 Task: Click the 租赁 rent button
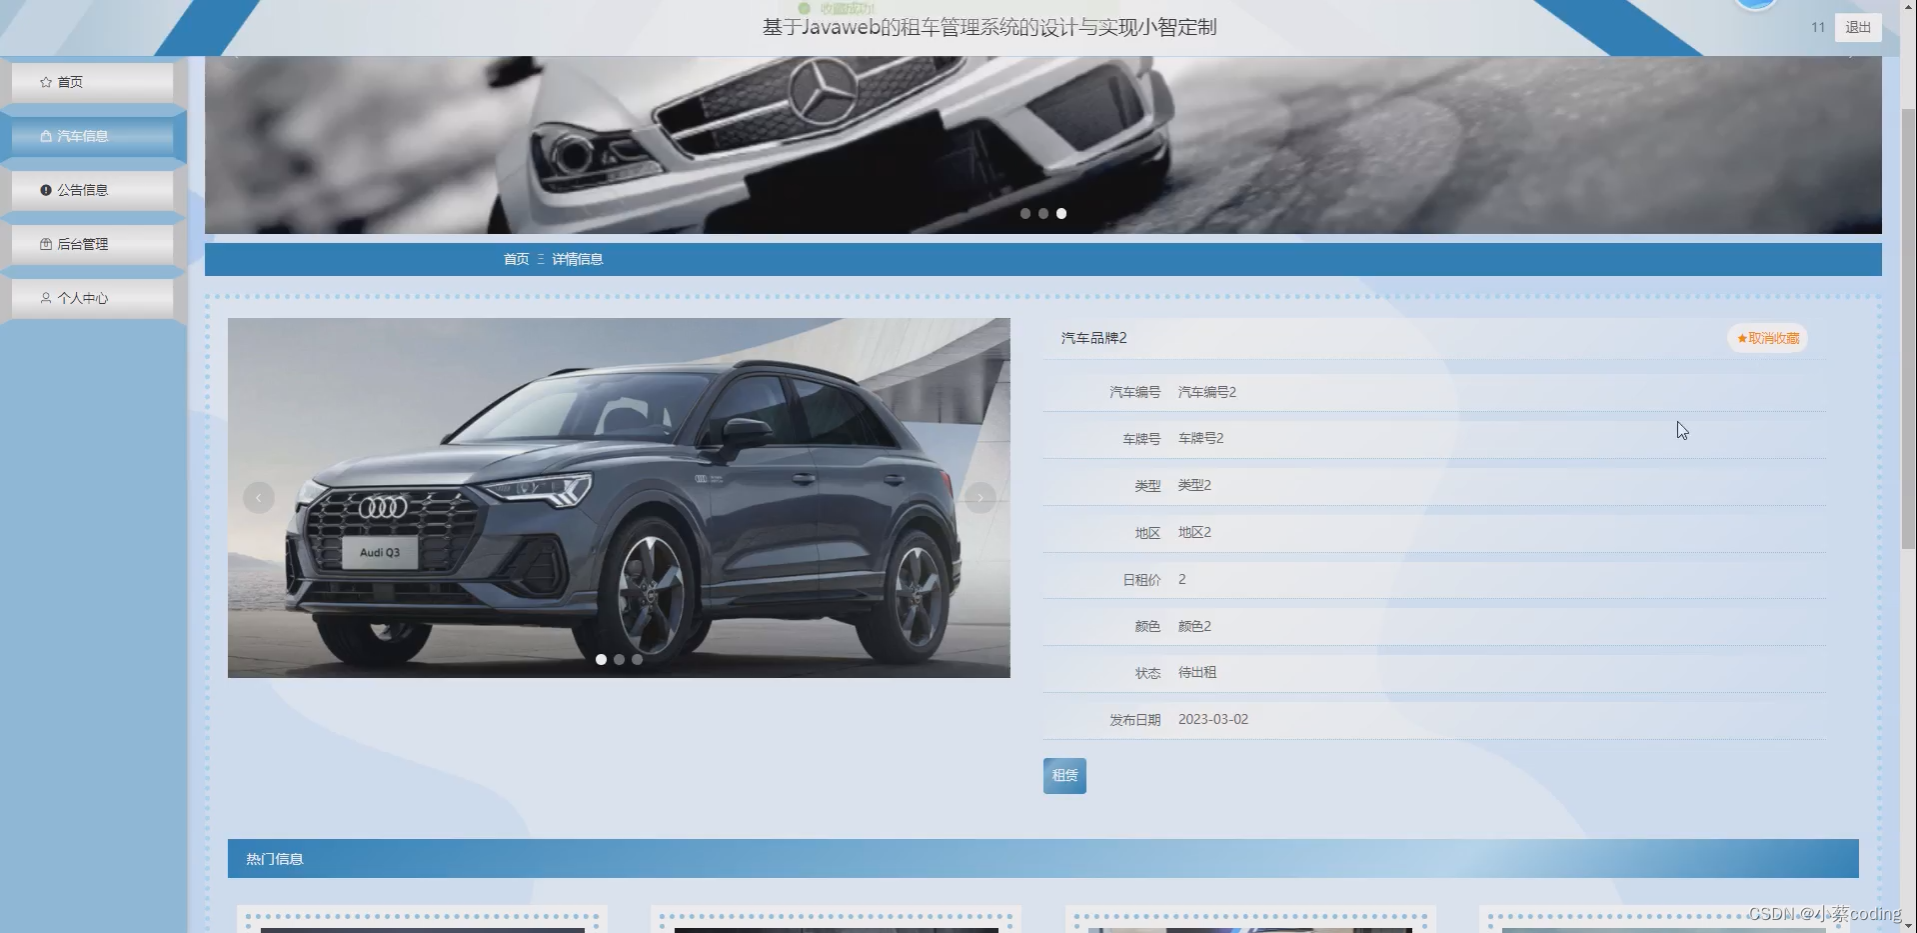(x=1065, y=776)
